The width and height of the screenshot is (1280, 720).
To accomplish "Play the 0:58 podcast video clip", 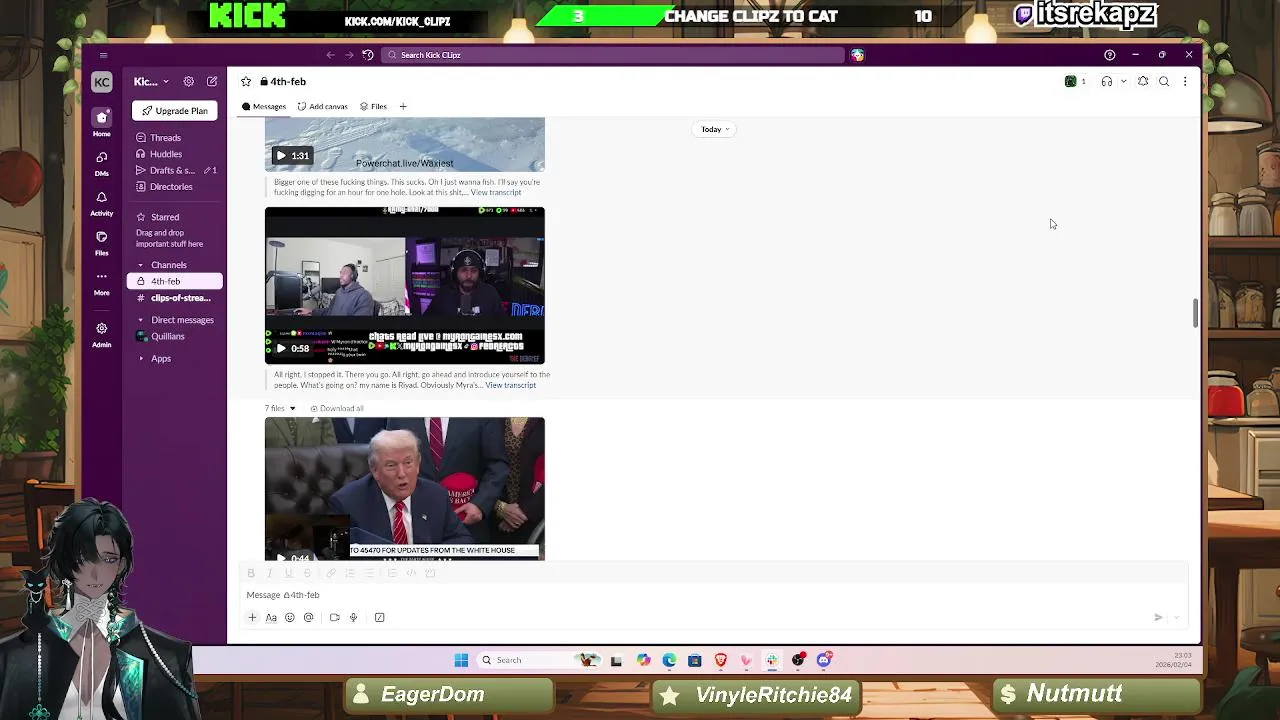I will tap(281, 348).
